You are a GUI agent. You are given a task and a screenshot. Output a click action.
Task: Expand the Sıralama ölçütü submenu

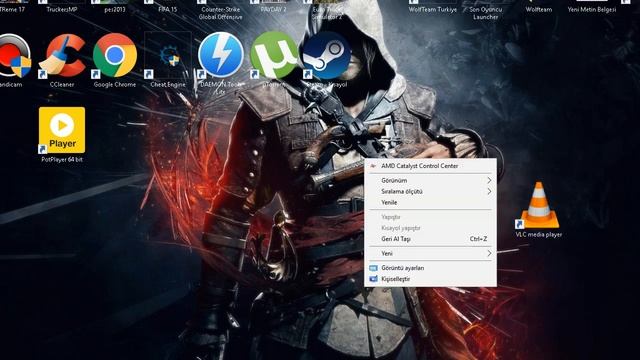pyautogui.click(x=431, y=191)
